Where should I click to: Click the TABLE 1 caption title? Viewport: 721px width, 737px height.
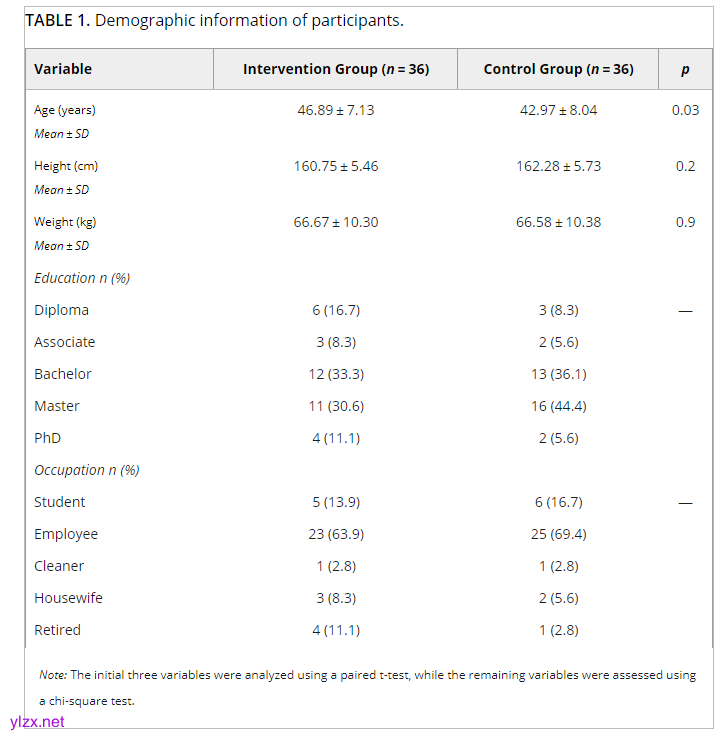click(214, 20)
